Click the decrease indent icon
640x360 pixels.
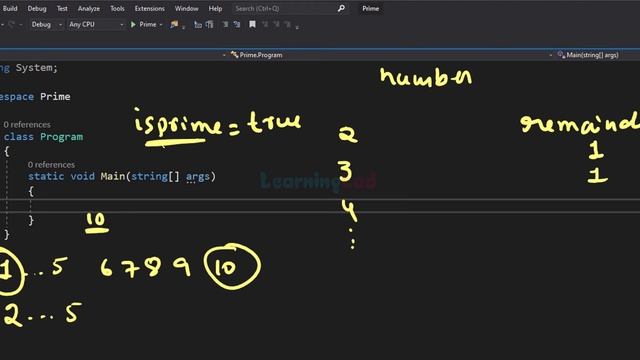click(x=225, y=24)
